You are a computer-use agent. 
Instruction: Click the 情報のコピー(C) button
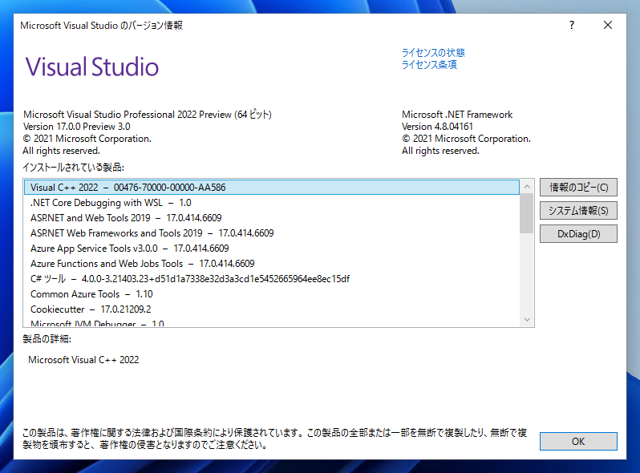click(578, 187)
